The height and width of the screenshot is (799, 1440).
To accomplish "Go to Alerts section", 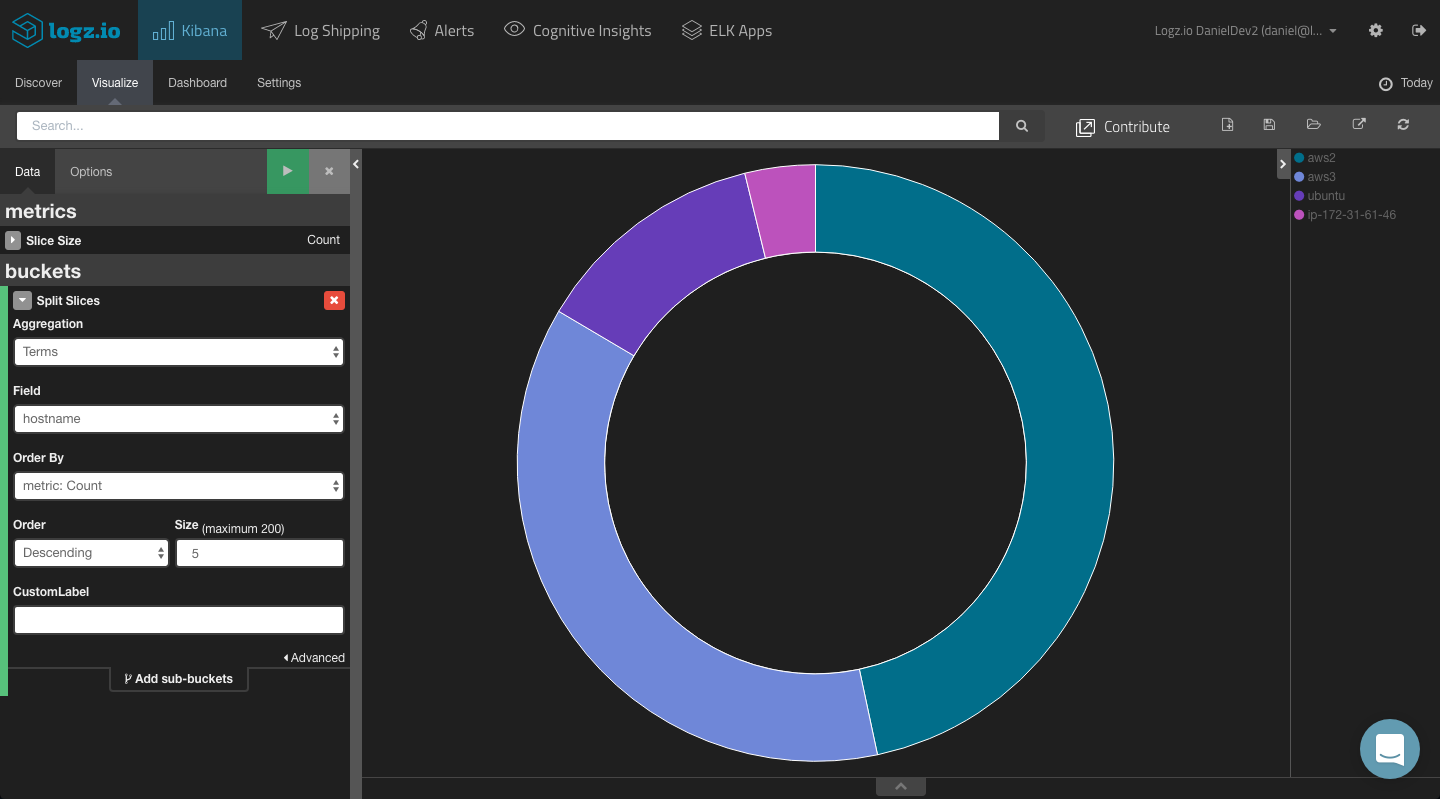I will pos(441,30).
